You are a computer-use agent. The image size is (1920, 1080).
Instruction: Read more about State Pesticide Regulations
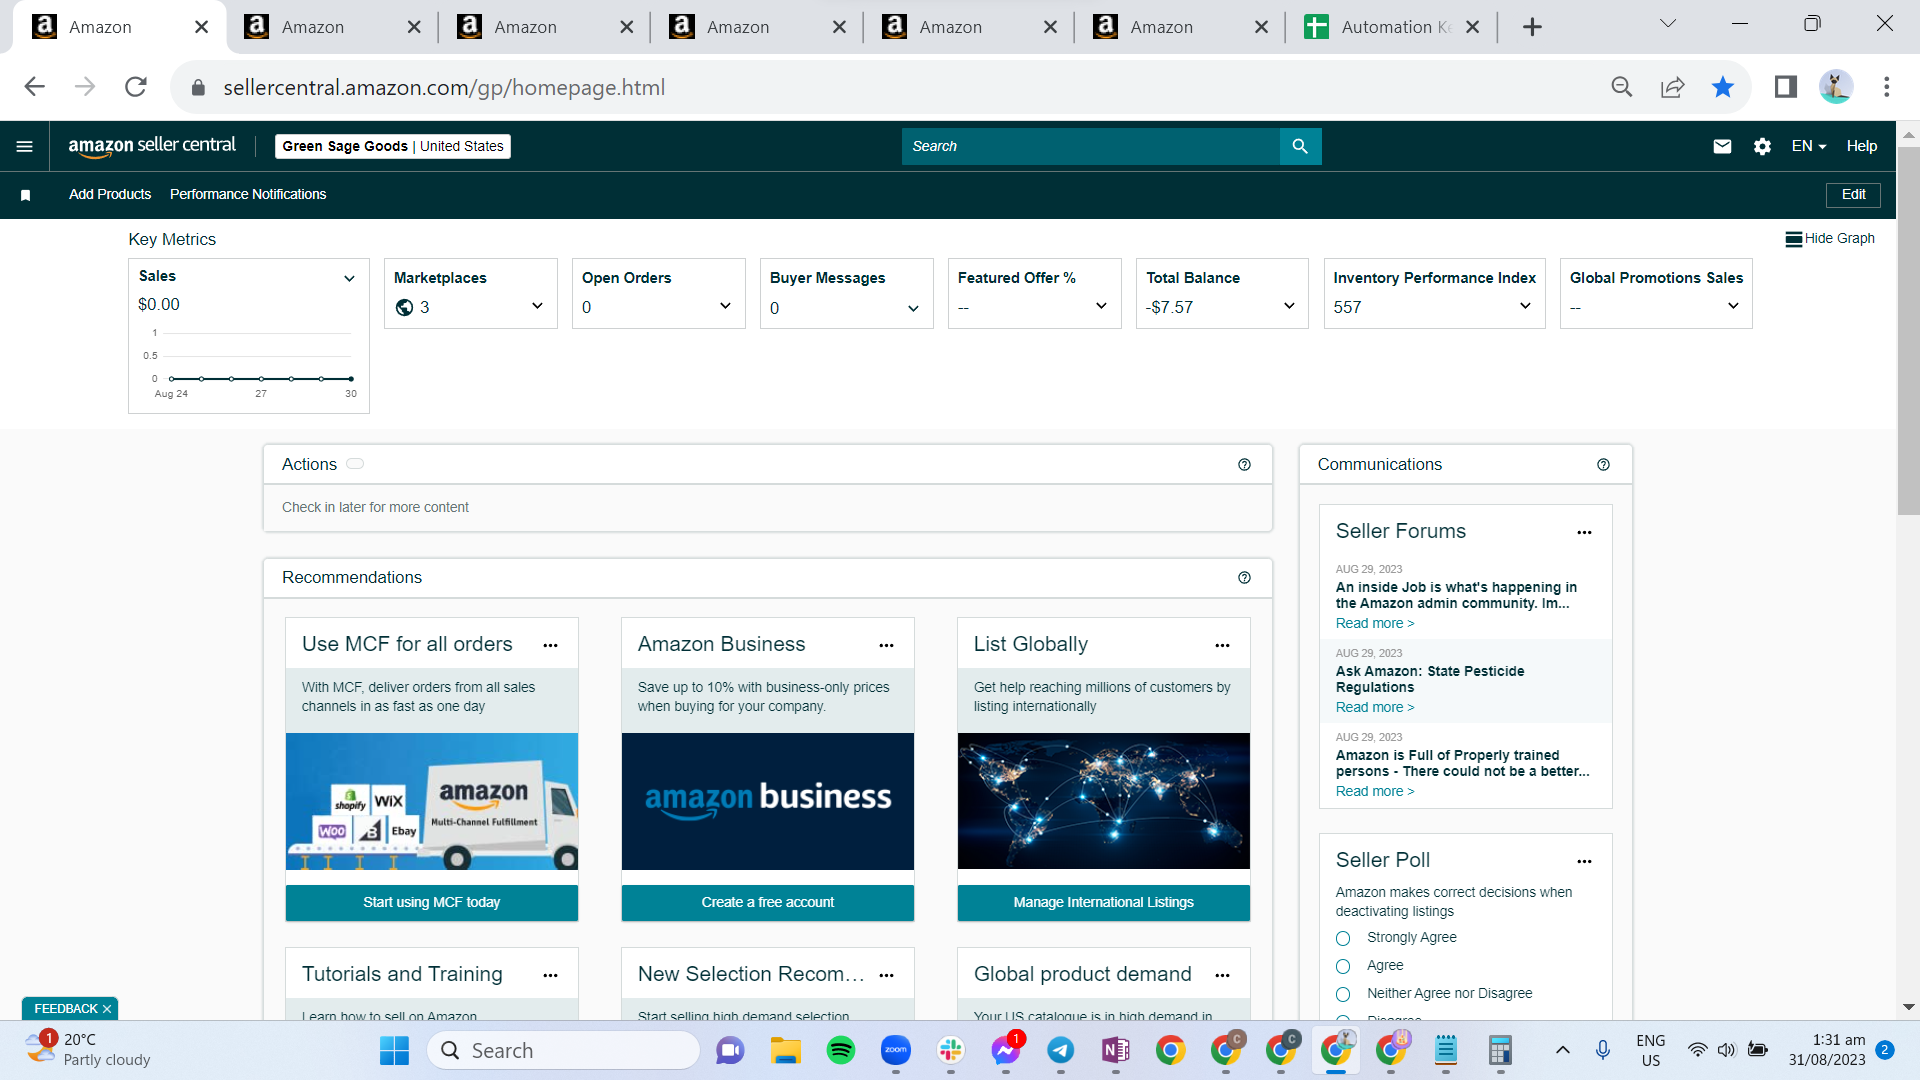(x=1375, y=707)
